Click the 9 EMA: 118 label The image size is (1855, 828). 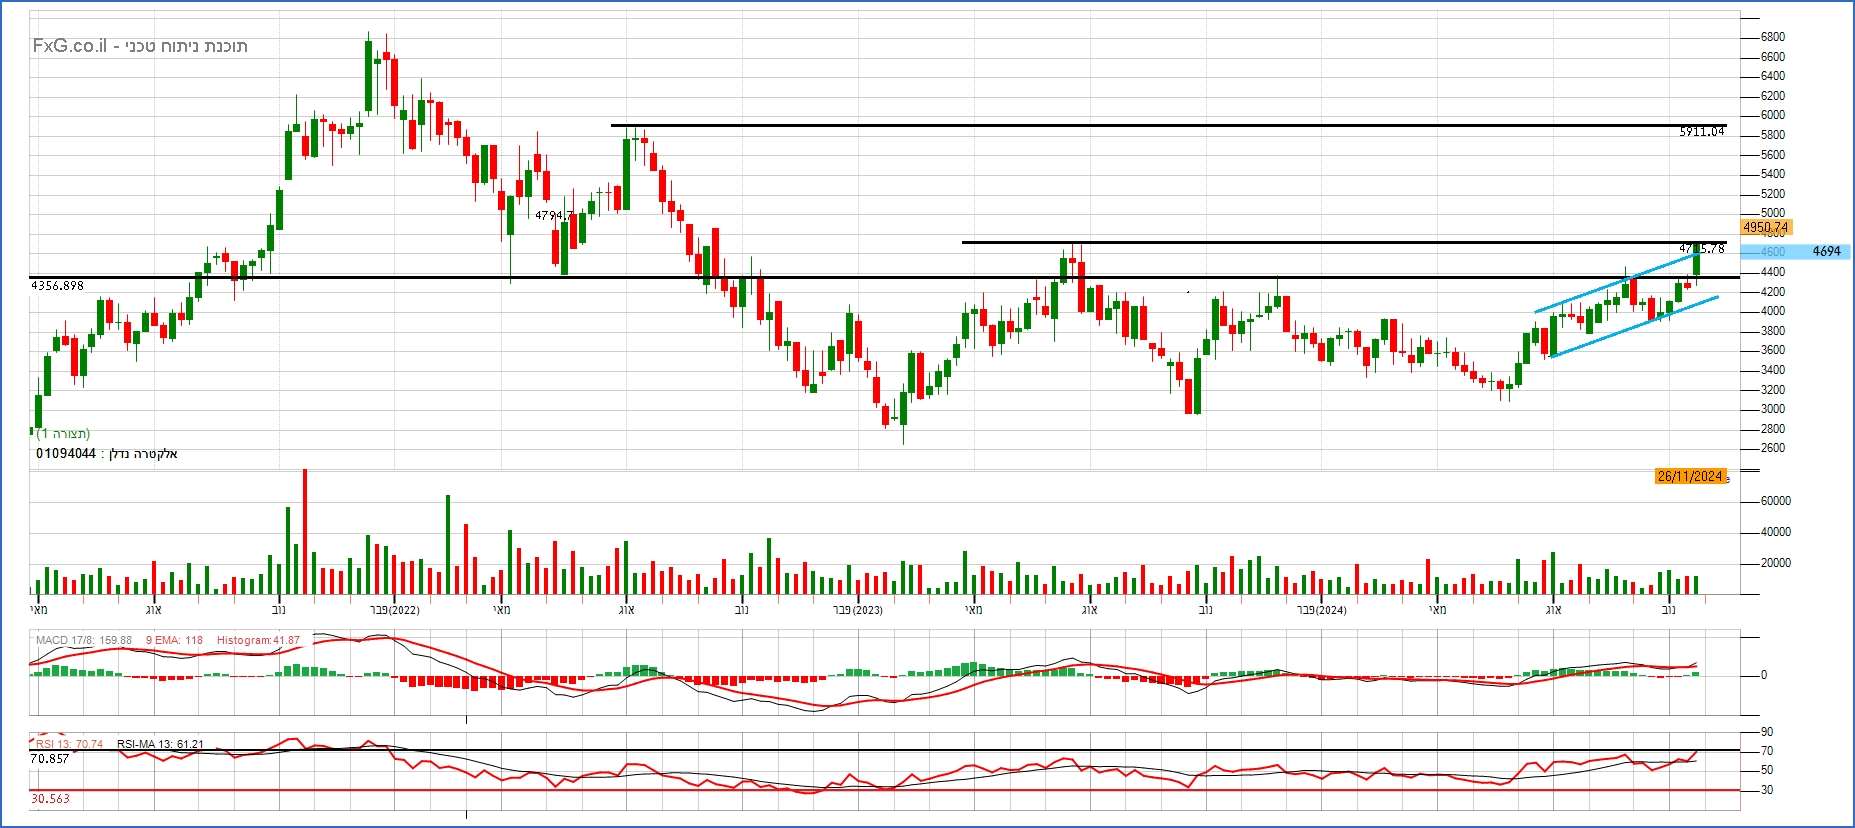tap(175, 640)
